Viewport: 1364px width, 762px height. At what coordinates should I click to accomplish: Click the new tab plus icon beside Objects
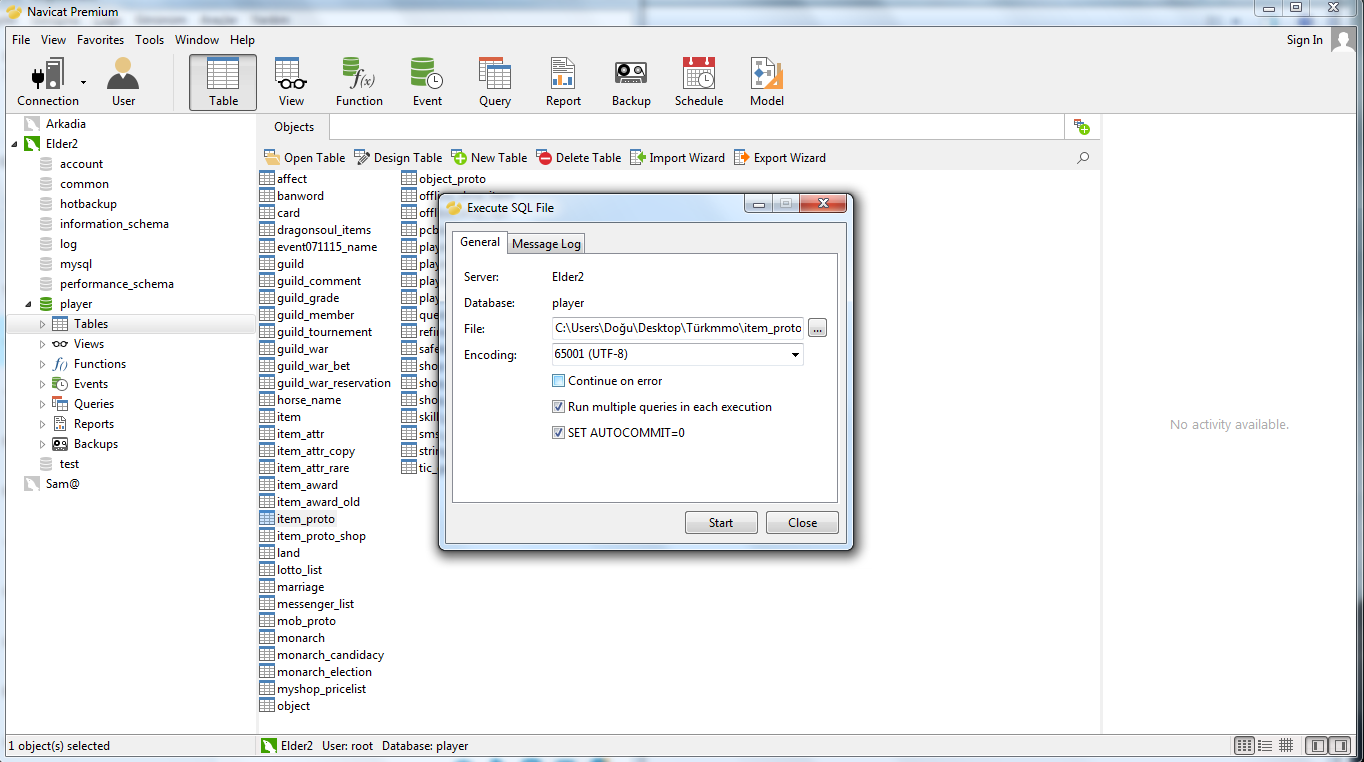[x=1081, y=127]
